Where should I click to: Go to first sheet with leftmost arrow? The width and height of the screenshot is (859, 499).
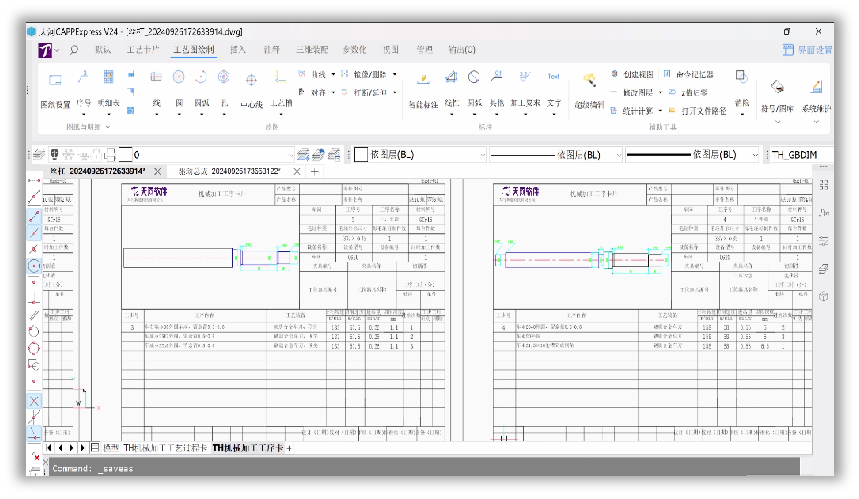(49, 448)
